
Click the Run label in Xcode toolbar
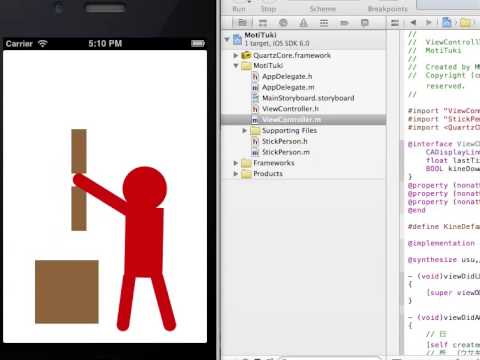pyautogui.click(x=239, y=9)
